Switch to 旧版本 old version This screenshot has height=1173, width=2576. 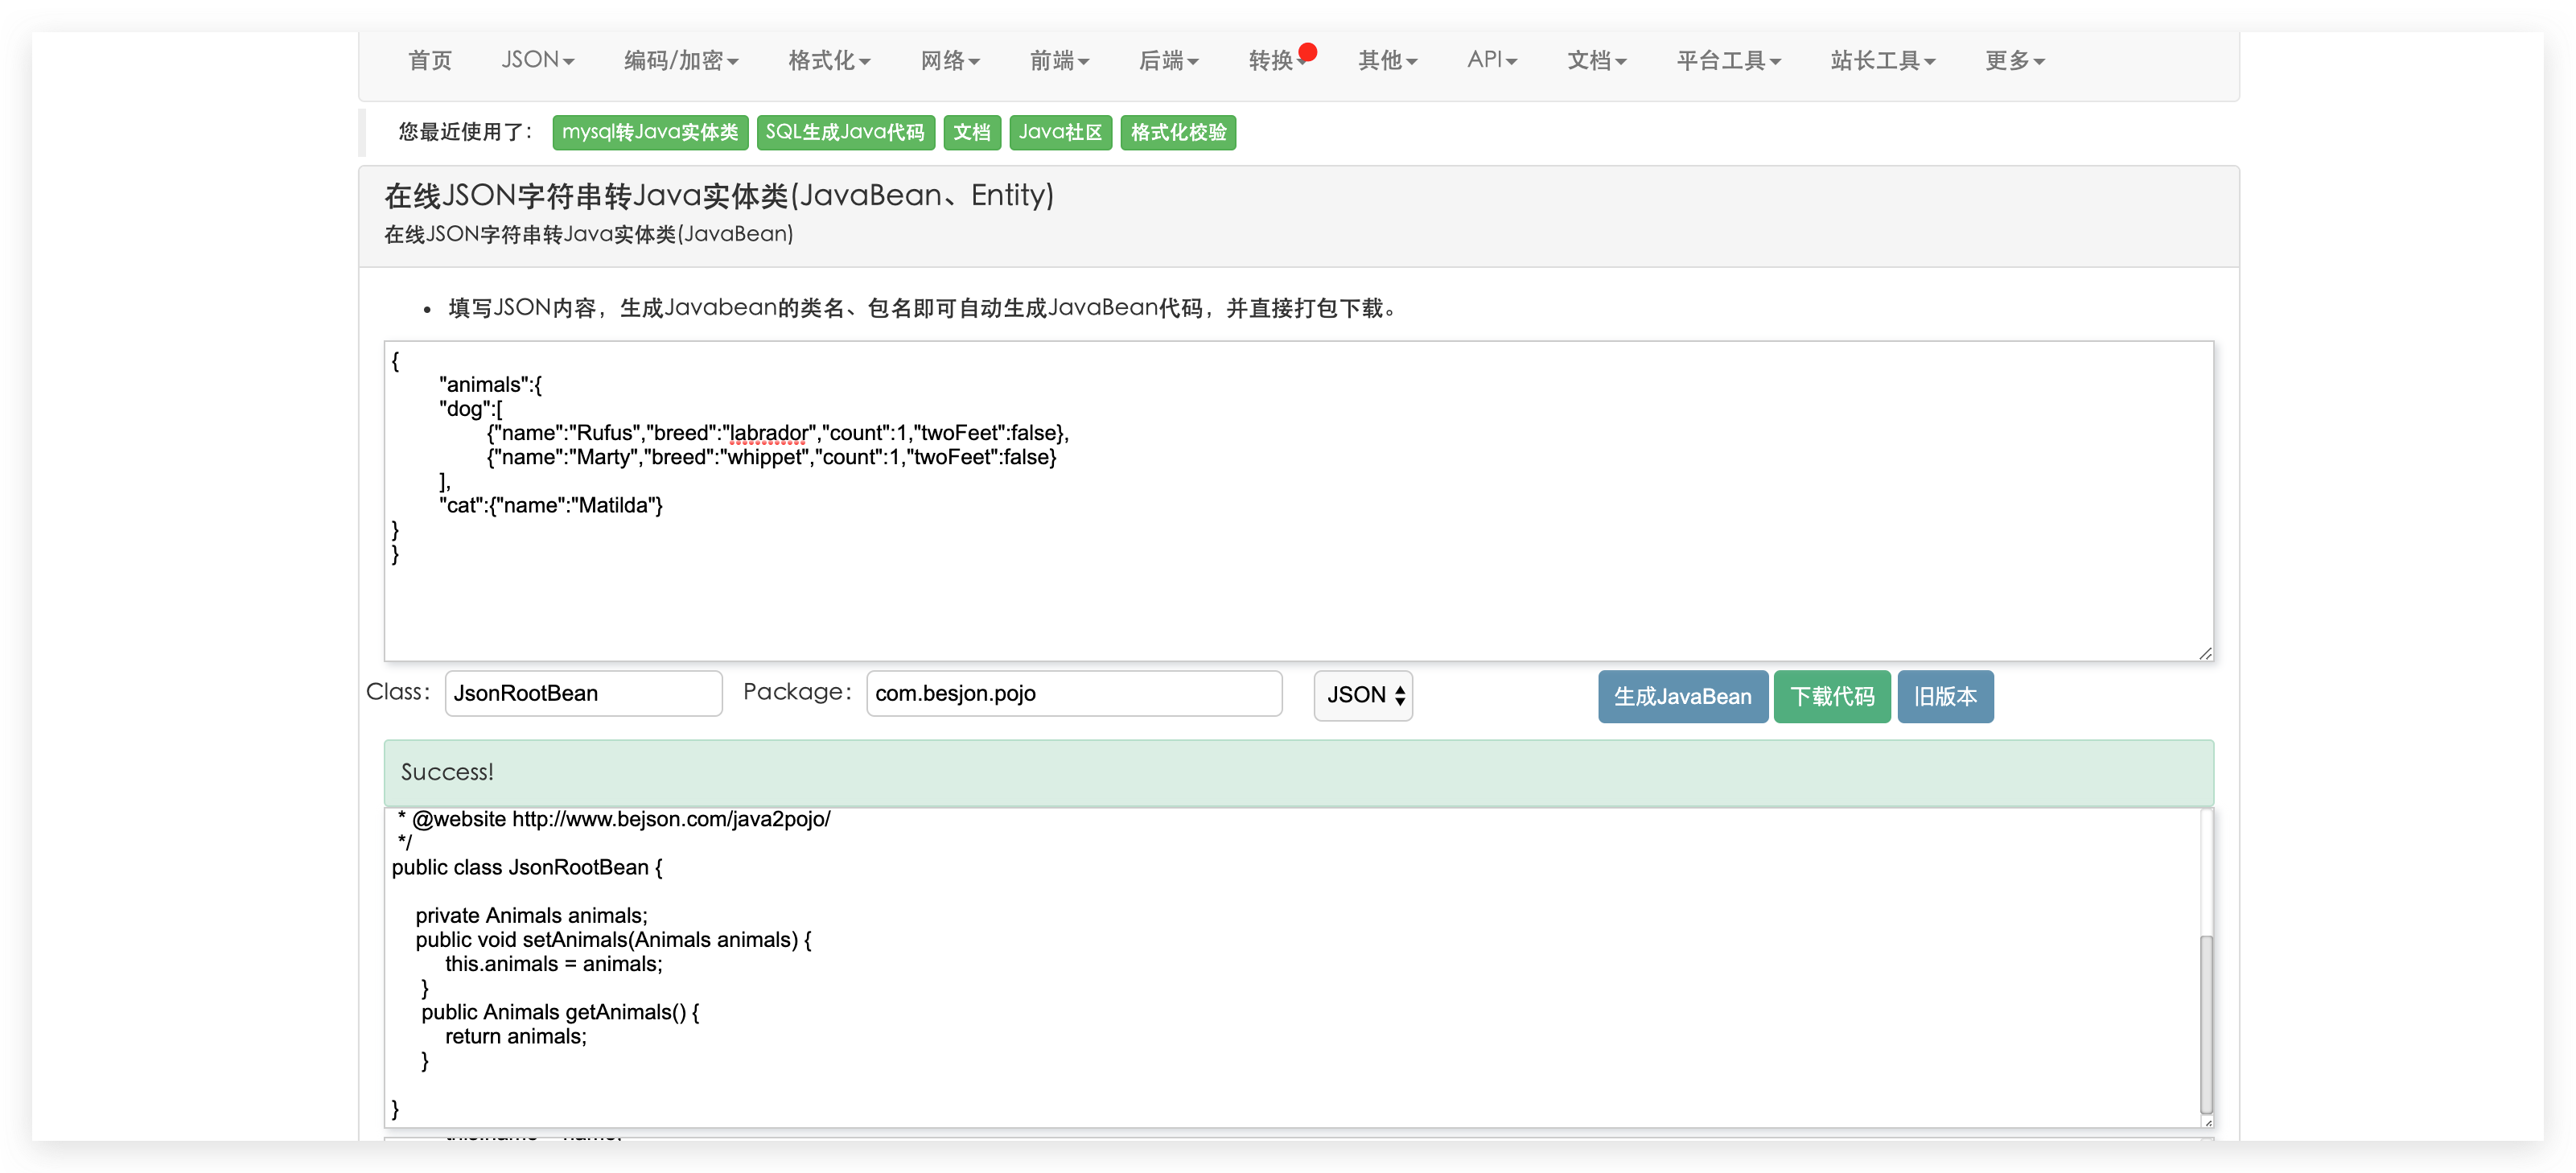[x=1944, y=696]
